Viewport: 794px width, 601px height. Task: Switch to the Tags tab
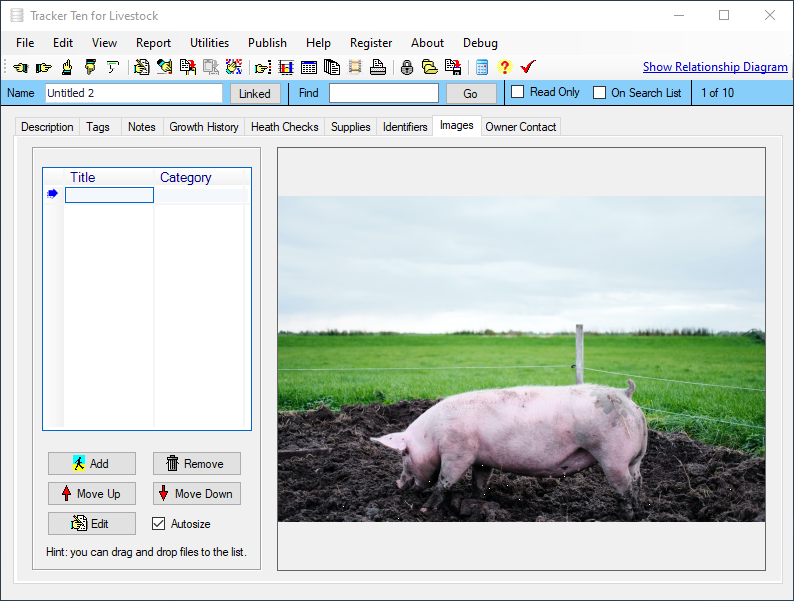click(98, 127)
